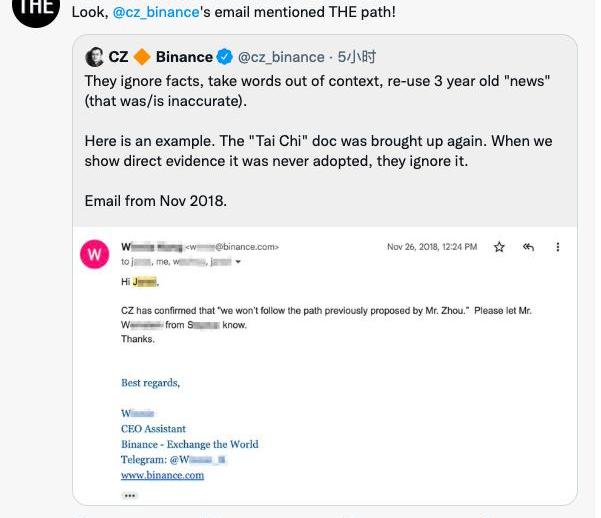
Task: Click CZ's small profile picture
Action: pos(95,57)
